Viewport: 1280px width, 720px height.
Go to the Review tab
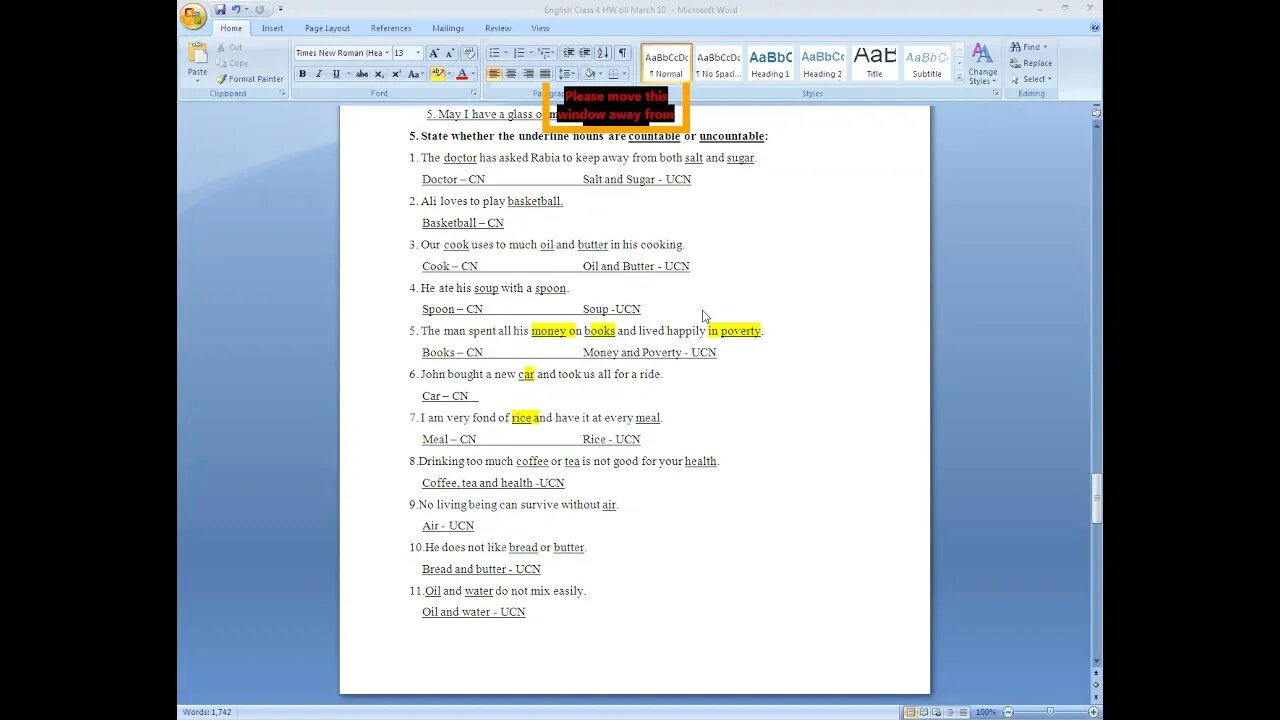498,28
